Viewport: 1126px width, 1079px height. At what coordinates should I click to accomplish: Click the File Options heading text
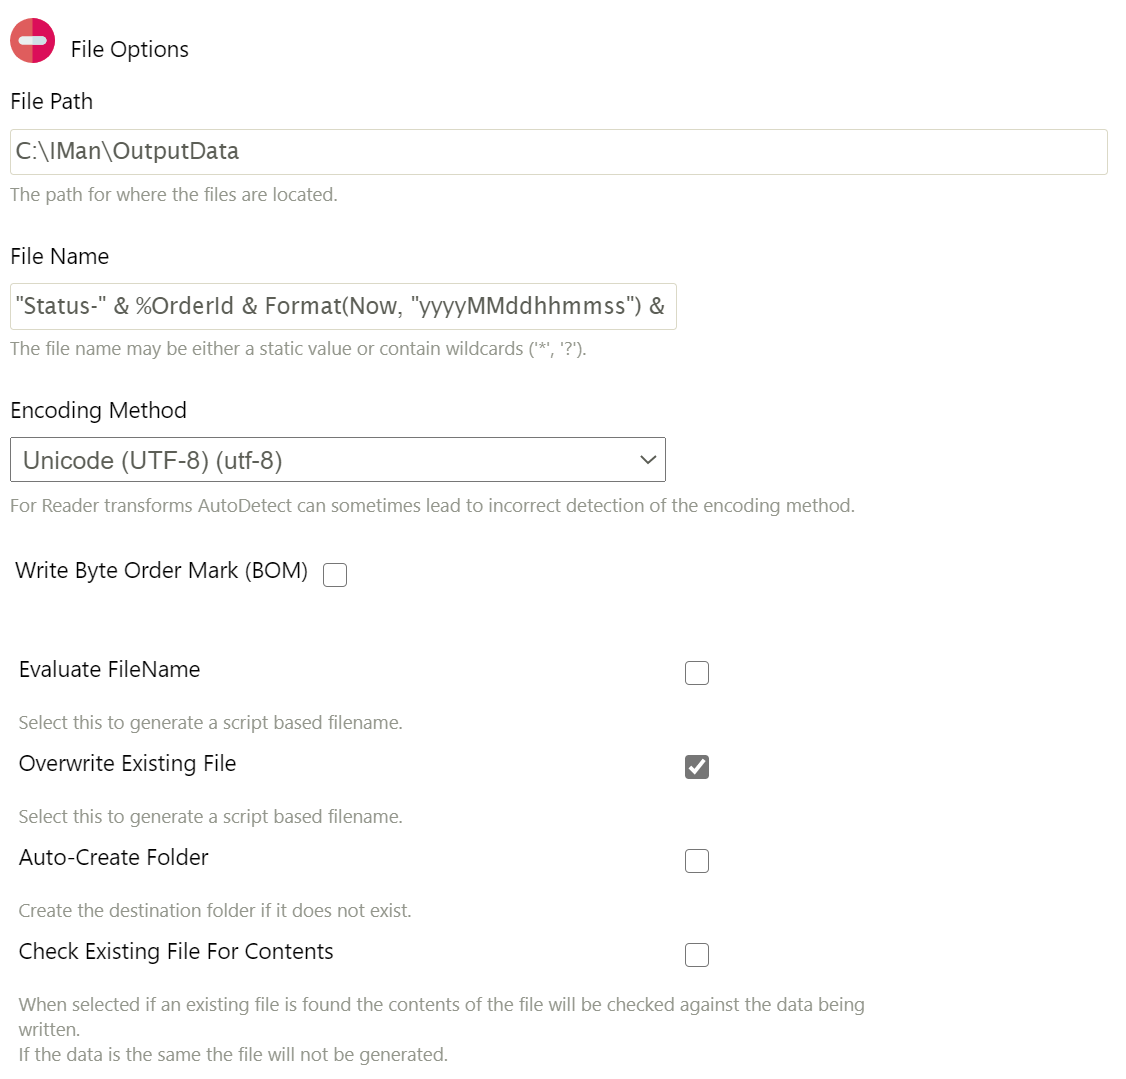tap(129, 50)
